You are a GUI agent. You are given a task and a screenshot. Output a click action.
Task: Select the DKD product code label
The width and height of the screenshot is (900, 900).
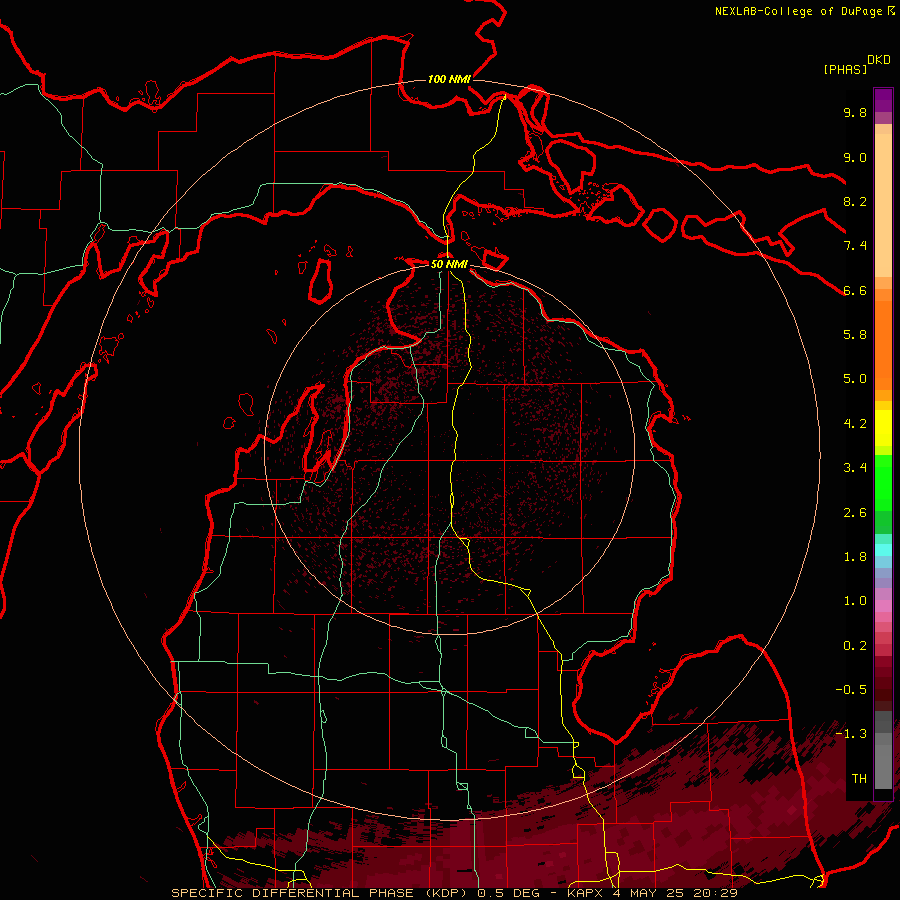[879, 60]
